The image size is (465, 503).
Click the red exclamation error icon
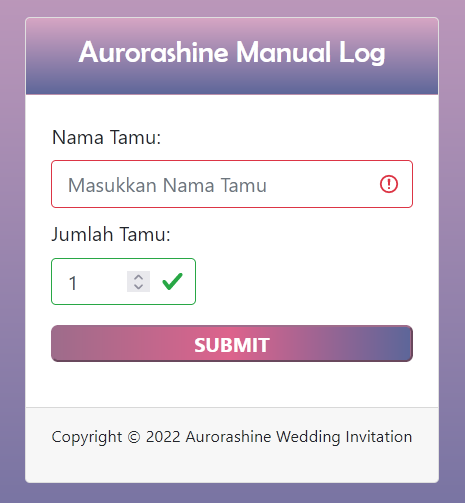point(389,184)
